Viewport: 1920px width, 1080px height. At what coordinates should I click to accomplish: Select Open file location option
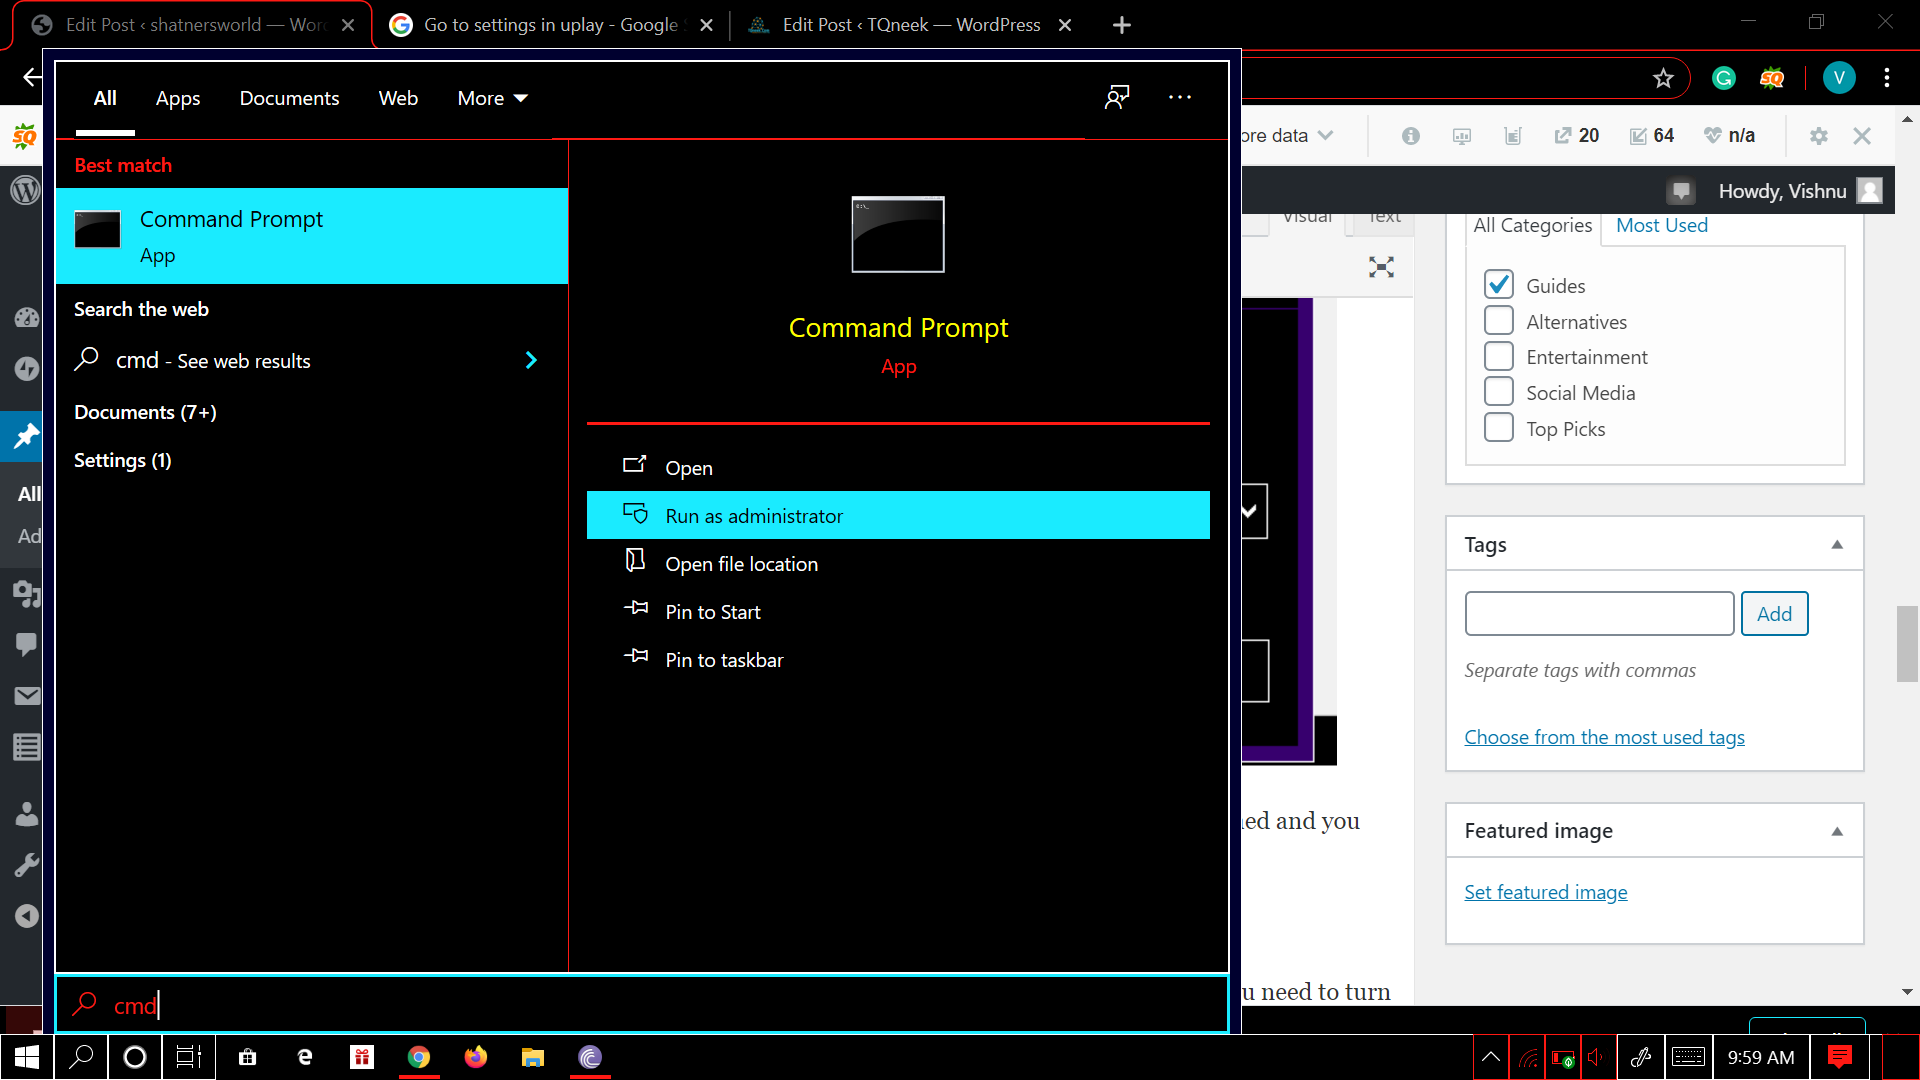tap(898, 563)
